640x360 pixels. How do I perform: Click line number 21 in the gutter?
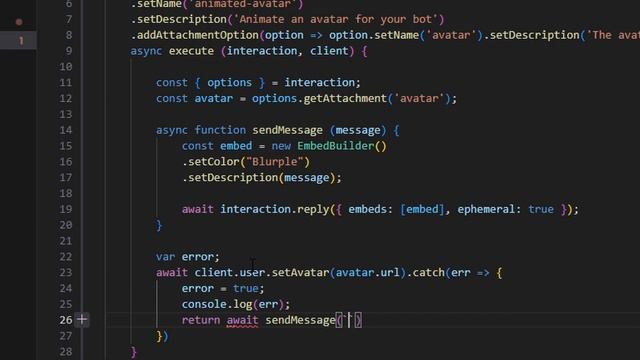pos(66,241)
